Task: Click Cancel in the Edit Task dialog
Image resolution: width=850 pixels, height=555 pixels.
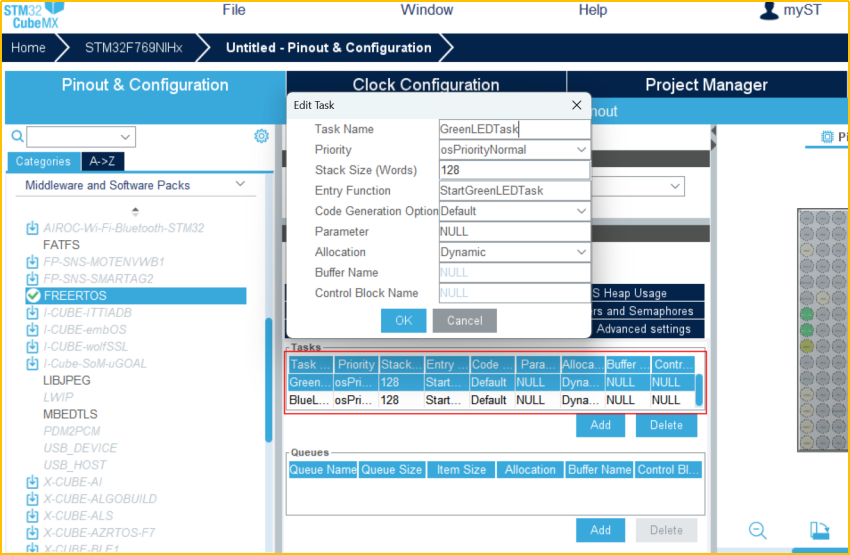Action: [x=464, y=320]
